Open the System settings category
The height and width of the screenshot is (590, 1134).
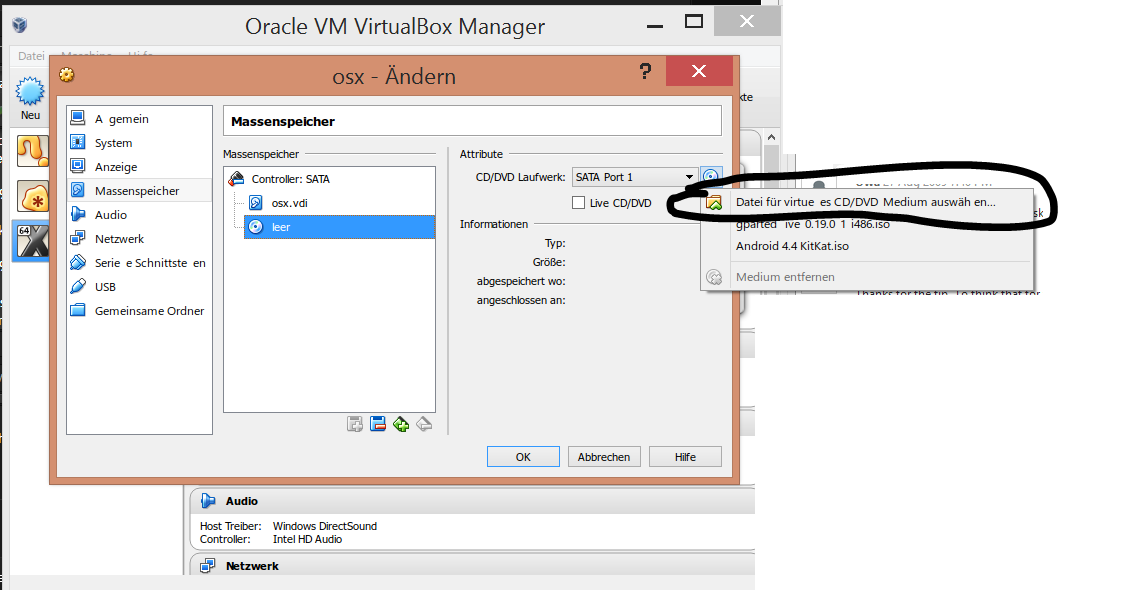click(x=139, y=142)
